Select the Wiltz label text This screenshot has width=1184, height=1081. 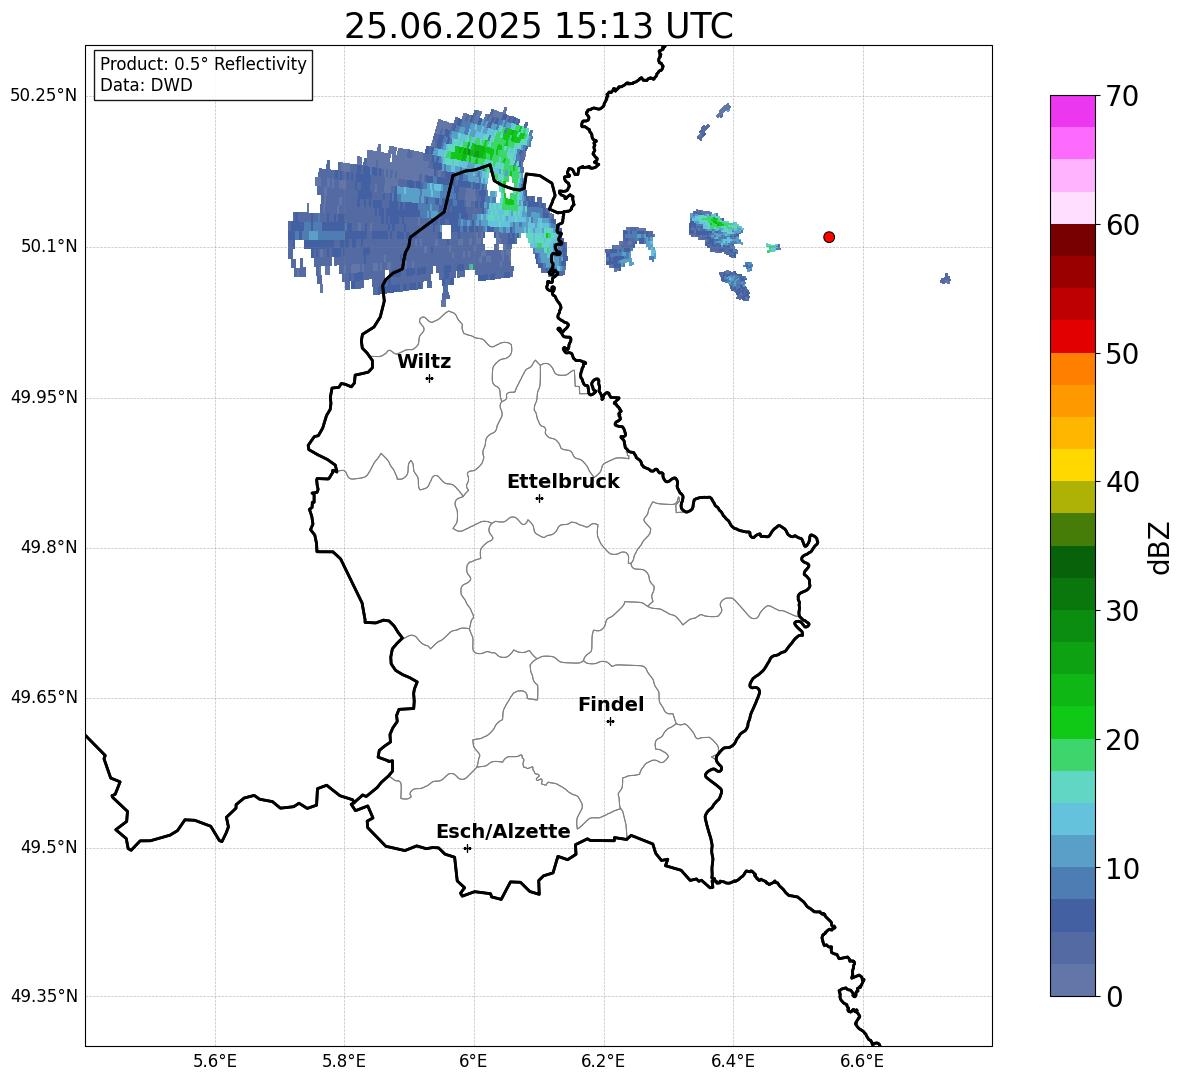[x=424, y=362]
